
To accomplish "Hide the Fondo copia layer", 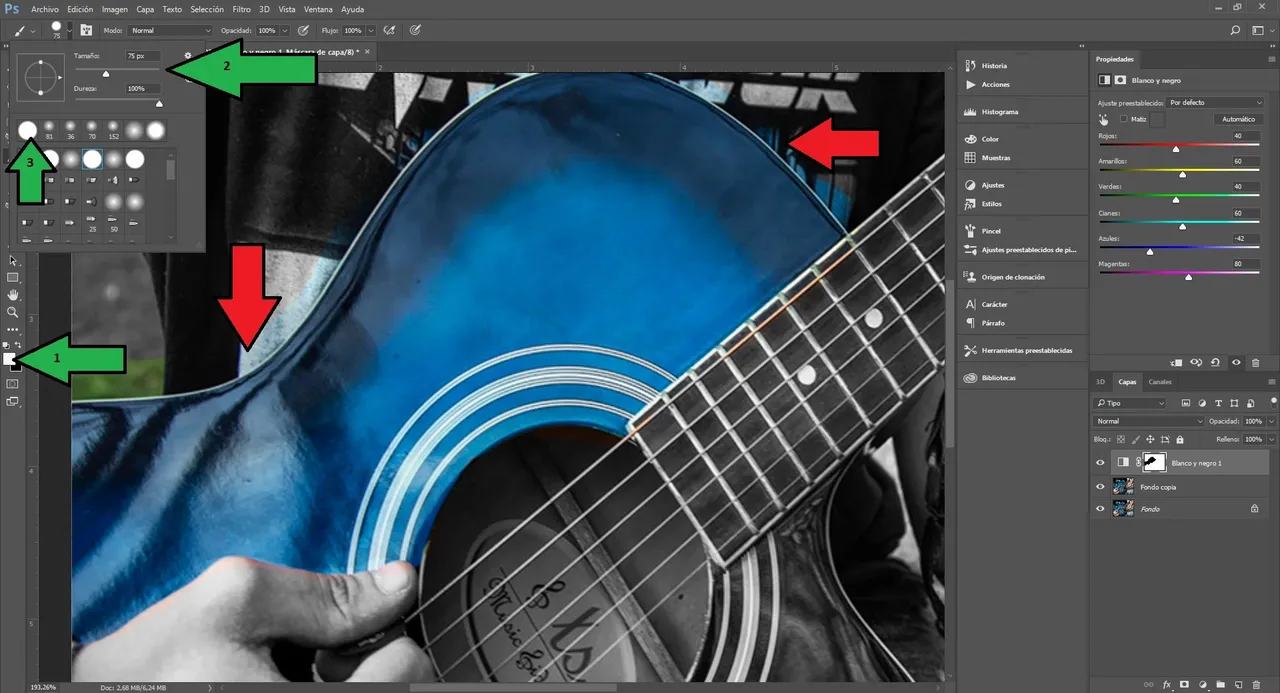I will 1100,487.
